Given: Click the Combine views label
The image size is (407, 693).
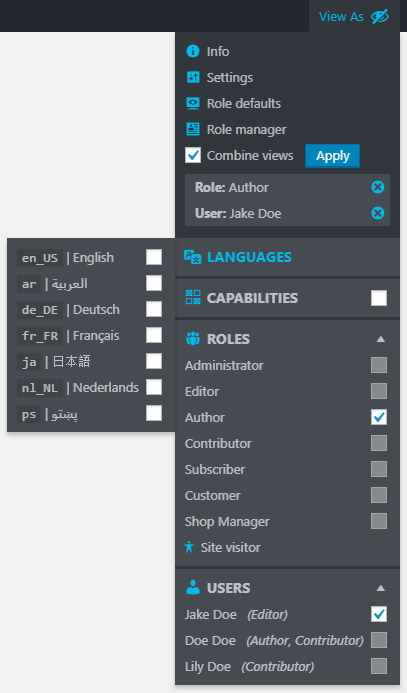Looking at the screenshot, I should point(250,156).
